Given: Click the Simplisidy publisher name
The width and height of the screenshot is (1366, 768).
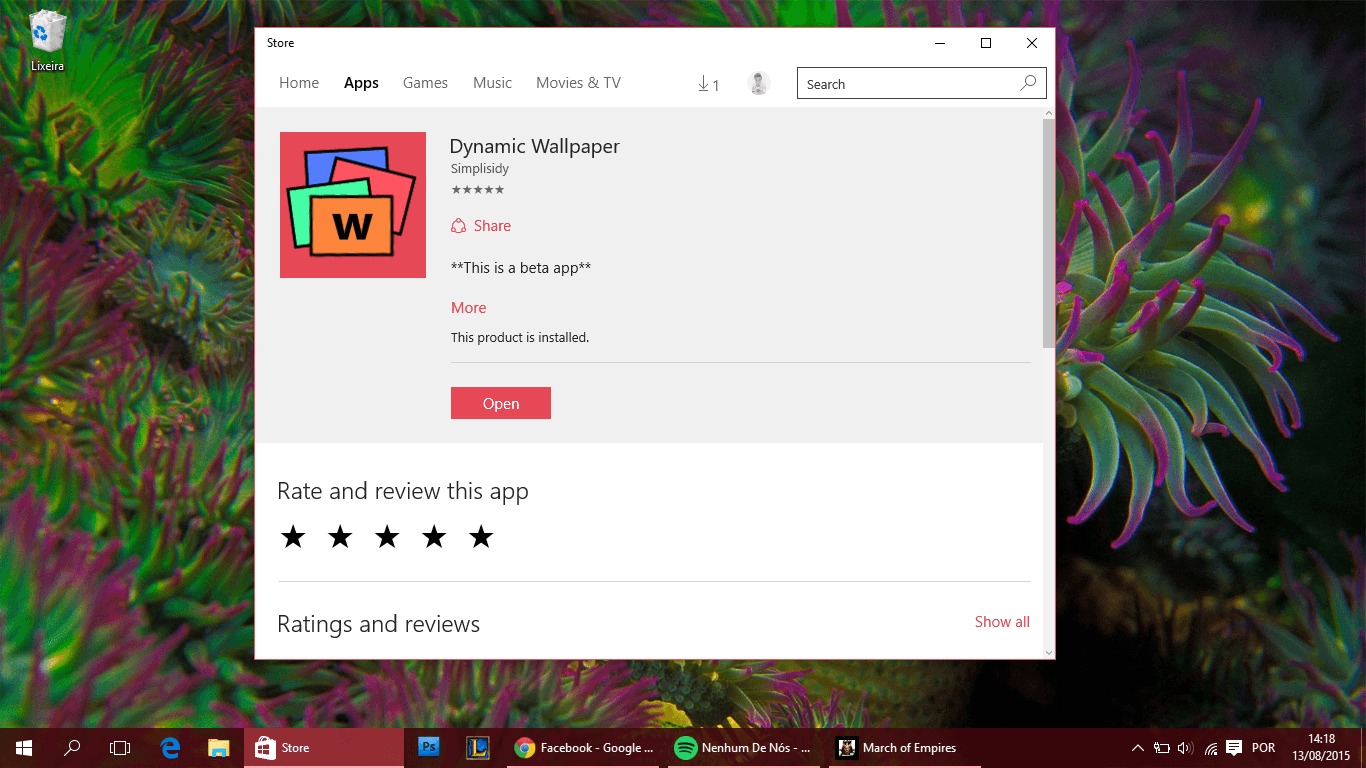Looking at the screenshot, I should pyautogui.click(x=480, y=169).
